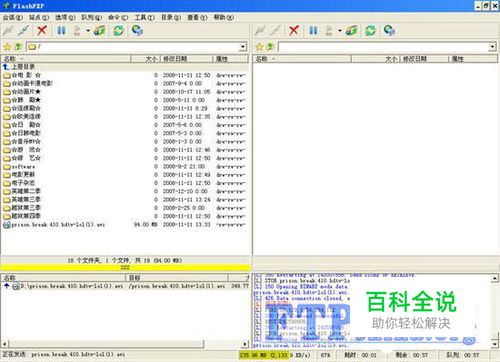Abort transfer with left pane red X
Screen dimensions: 500x362
(x=42, y=30)
